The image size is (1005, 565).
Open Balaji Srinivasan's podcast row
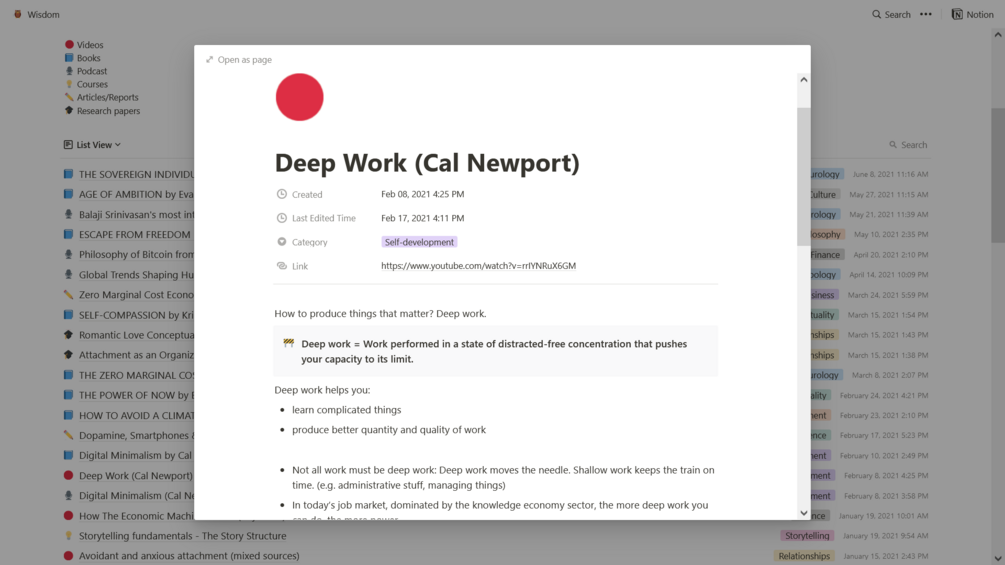pyautogui.click(x=136, y=215)
